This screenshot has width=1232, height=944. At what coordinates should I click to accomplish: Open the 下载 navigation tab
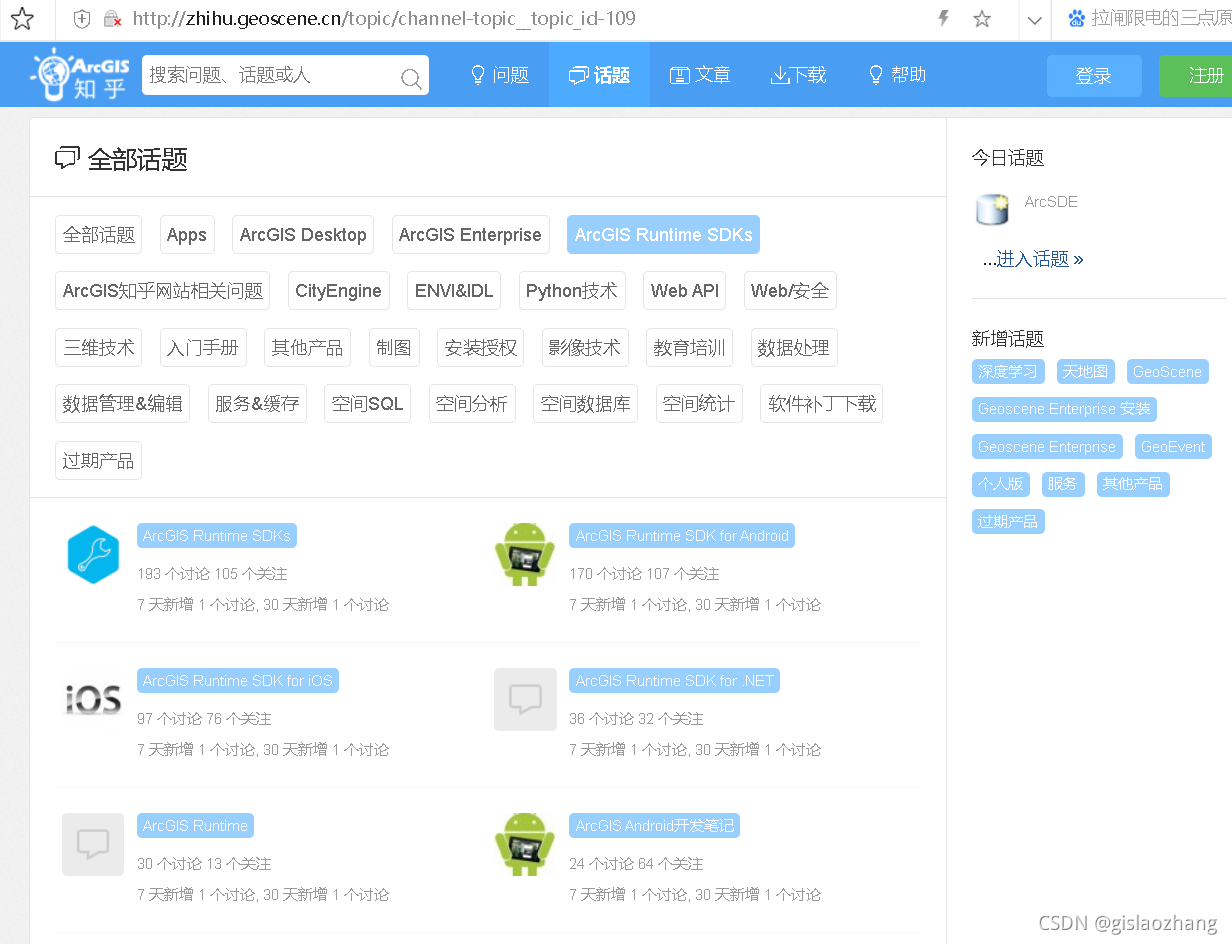pos(798,75)
